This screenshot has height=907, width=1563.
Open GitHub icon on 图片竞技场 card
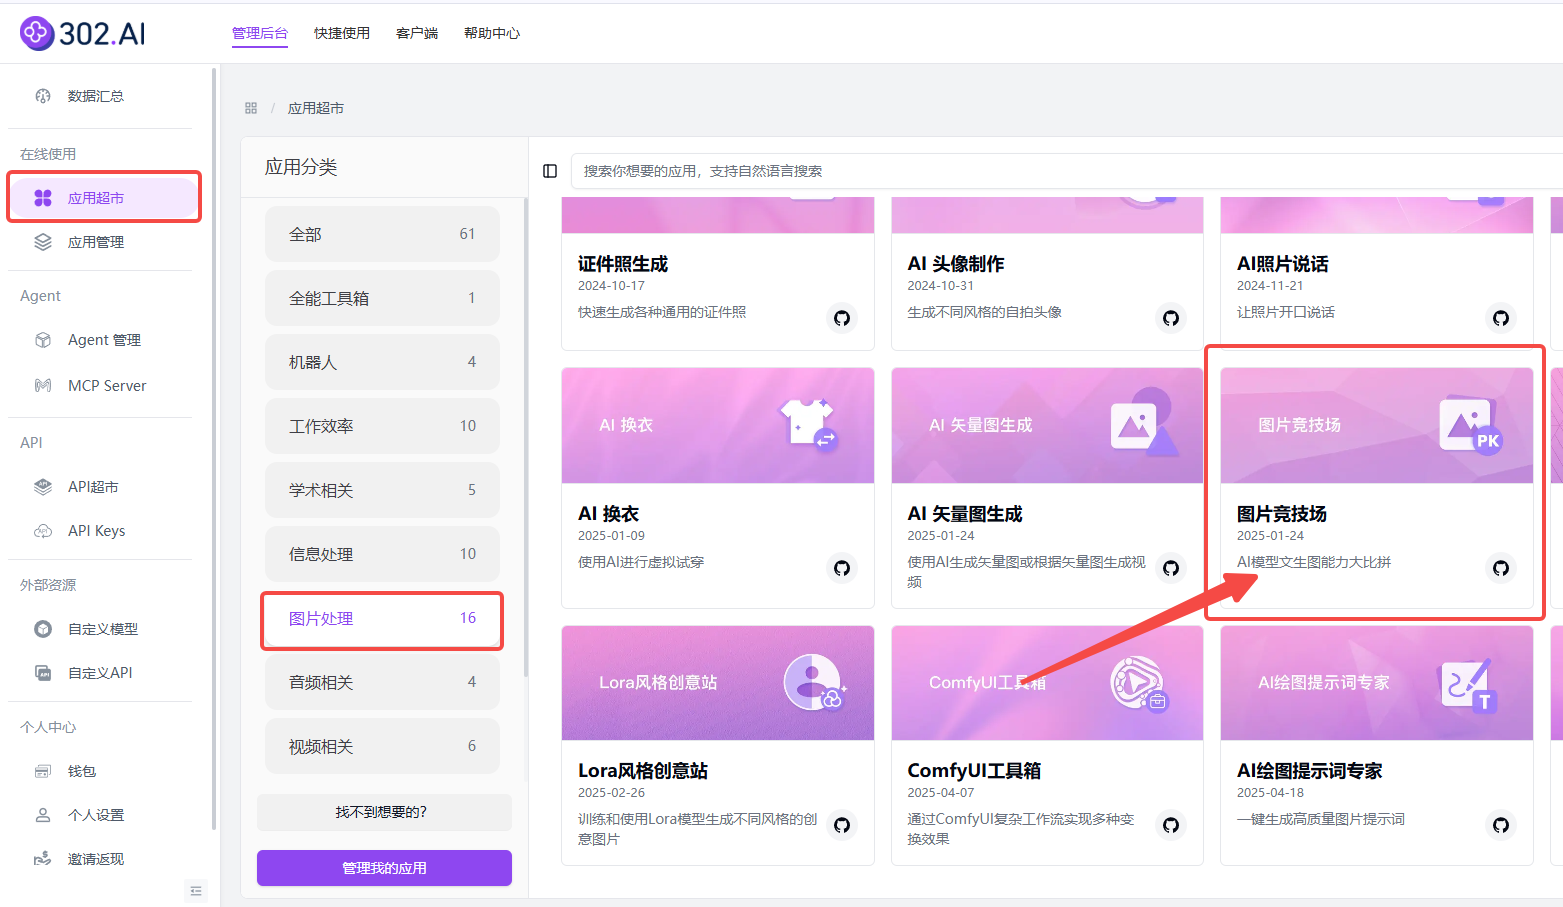pyautogui.click(x=1501, y=568)
